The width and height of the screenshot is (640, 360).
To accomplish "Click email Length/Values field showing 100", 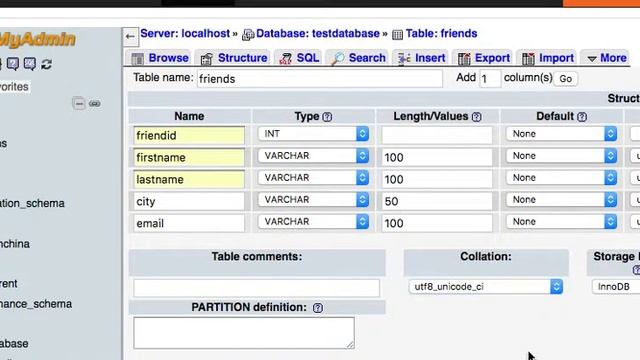I will 437,223.
